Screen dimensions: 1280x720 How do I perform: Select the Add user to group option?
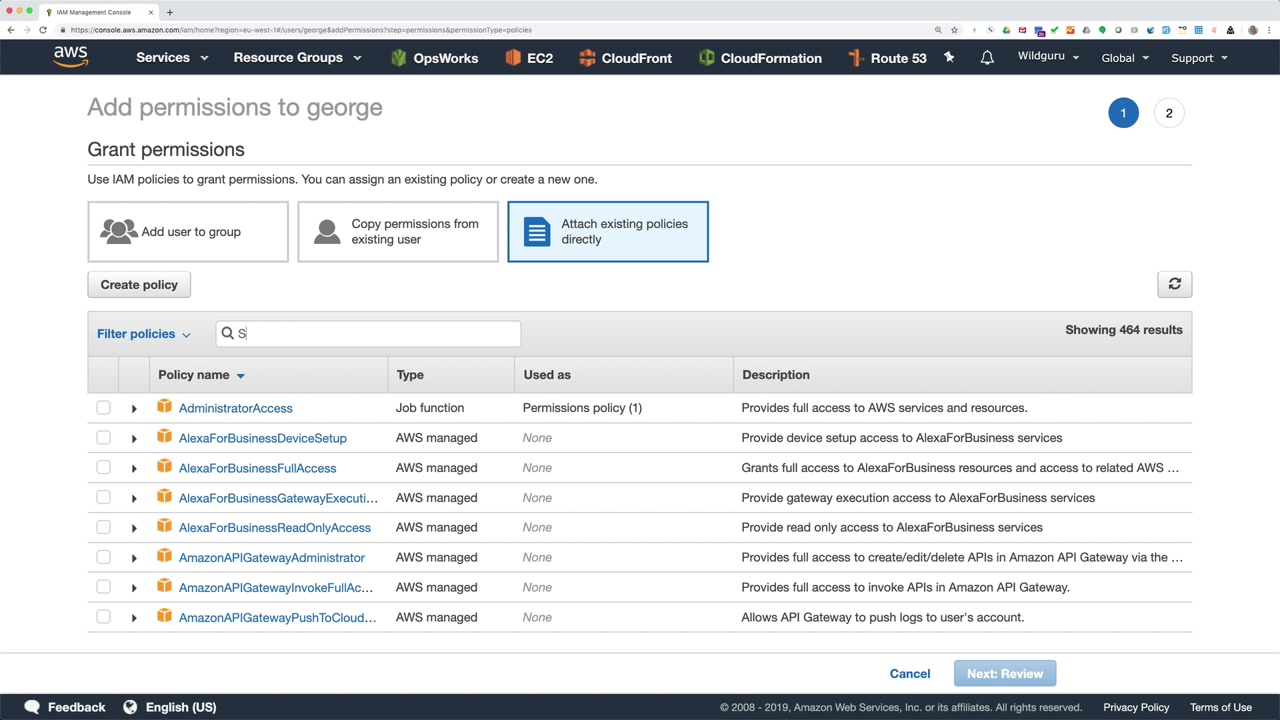188,232
